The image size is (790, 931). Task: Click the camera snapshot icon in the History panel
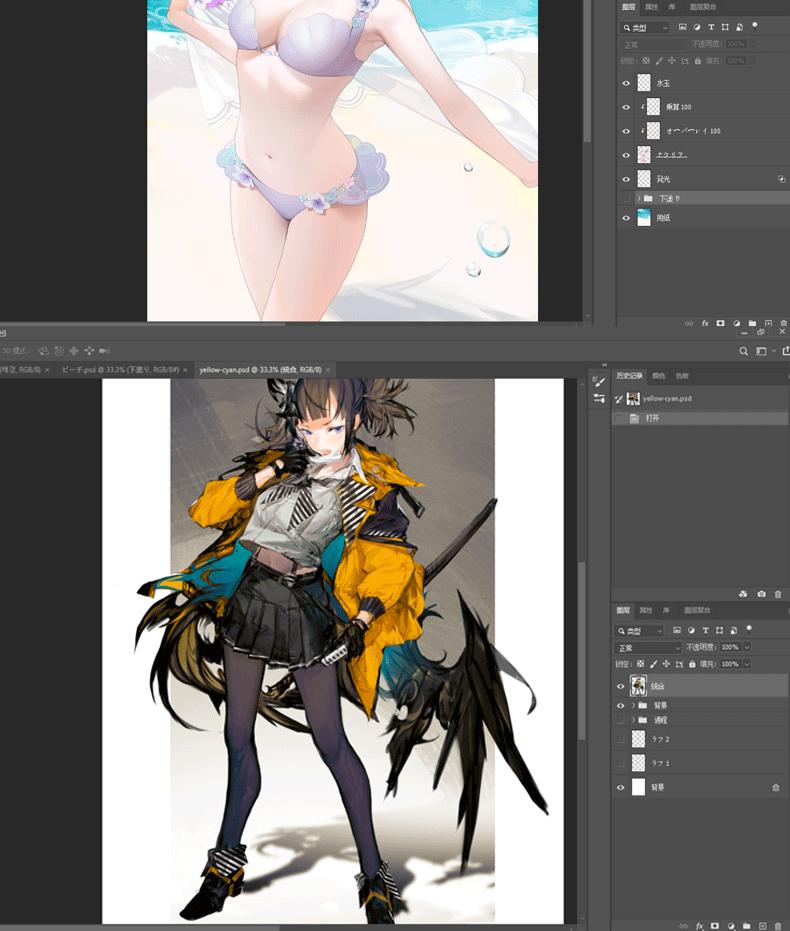(762, 594)
